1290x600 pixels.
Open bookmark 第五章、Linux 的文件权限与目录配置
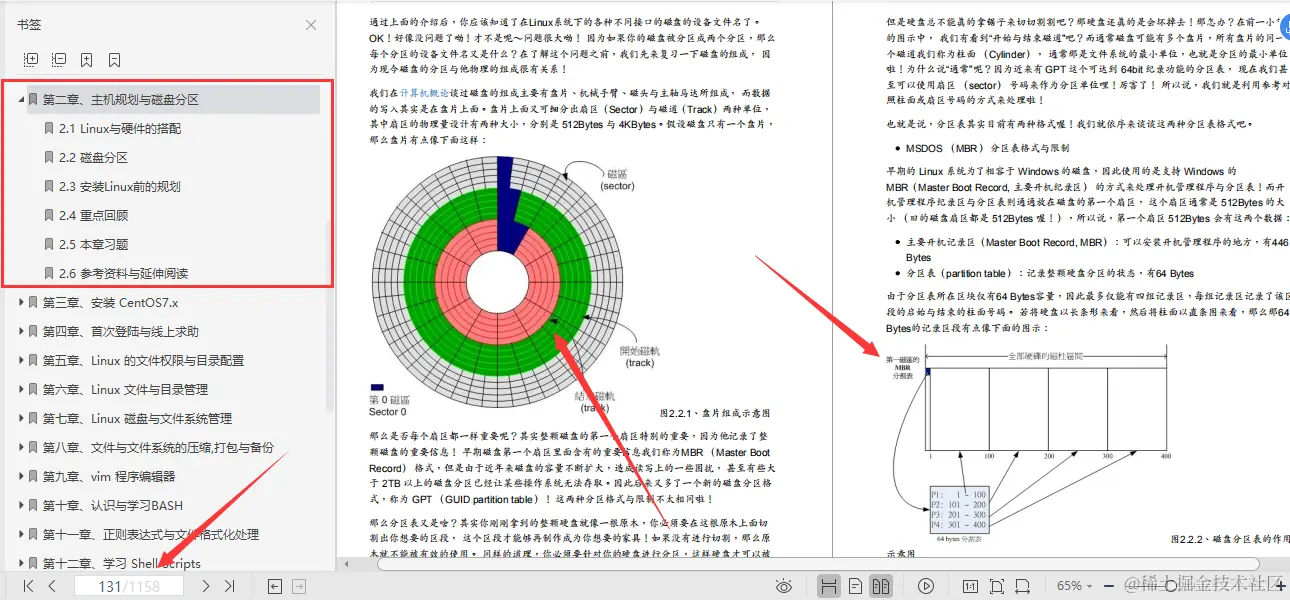click(143, 360)
